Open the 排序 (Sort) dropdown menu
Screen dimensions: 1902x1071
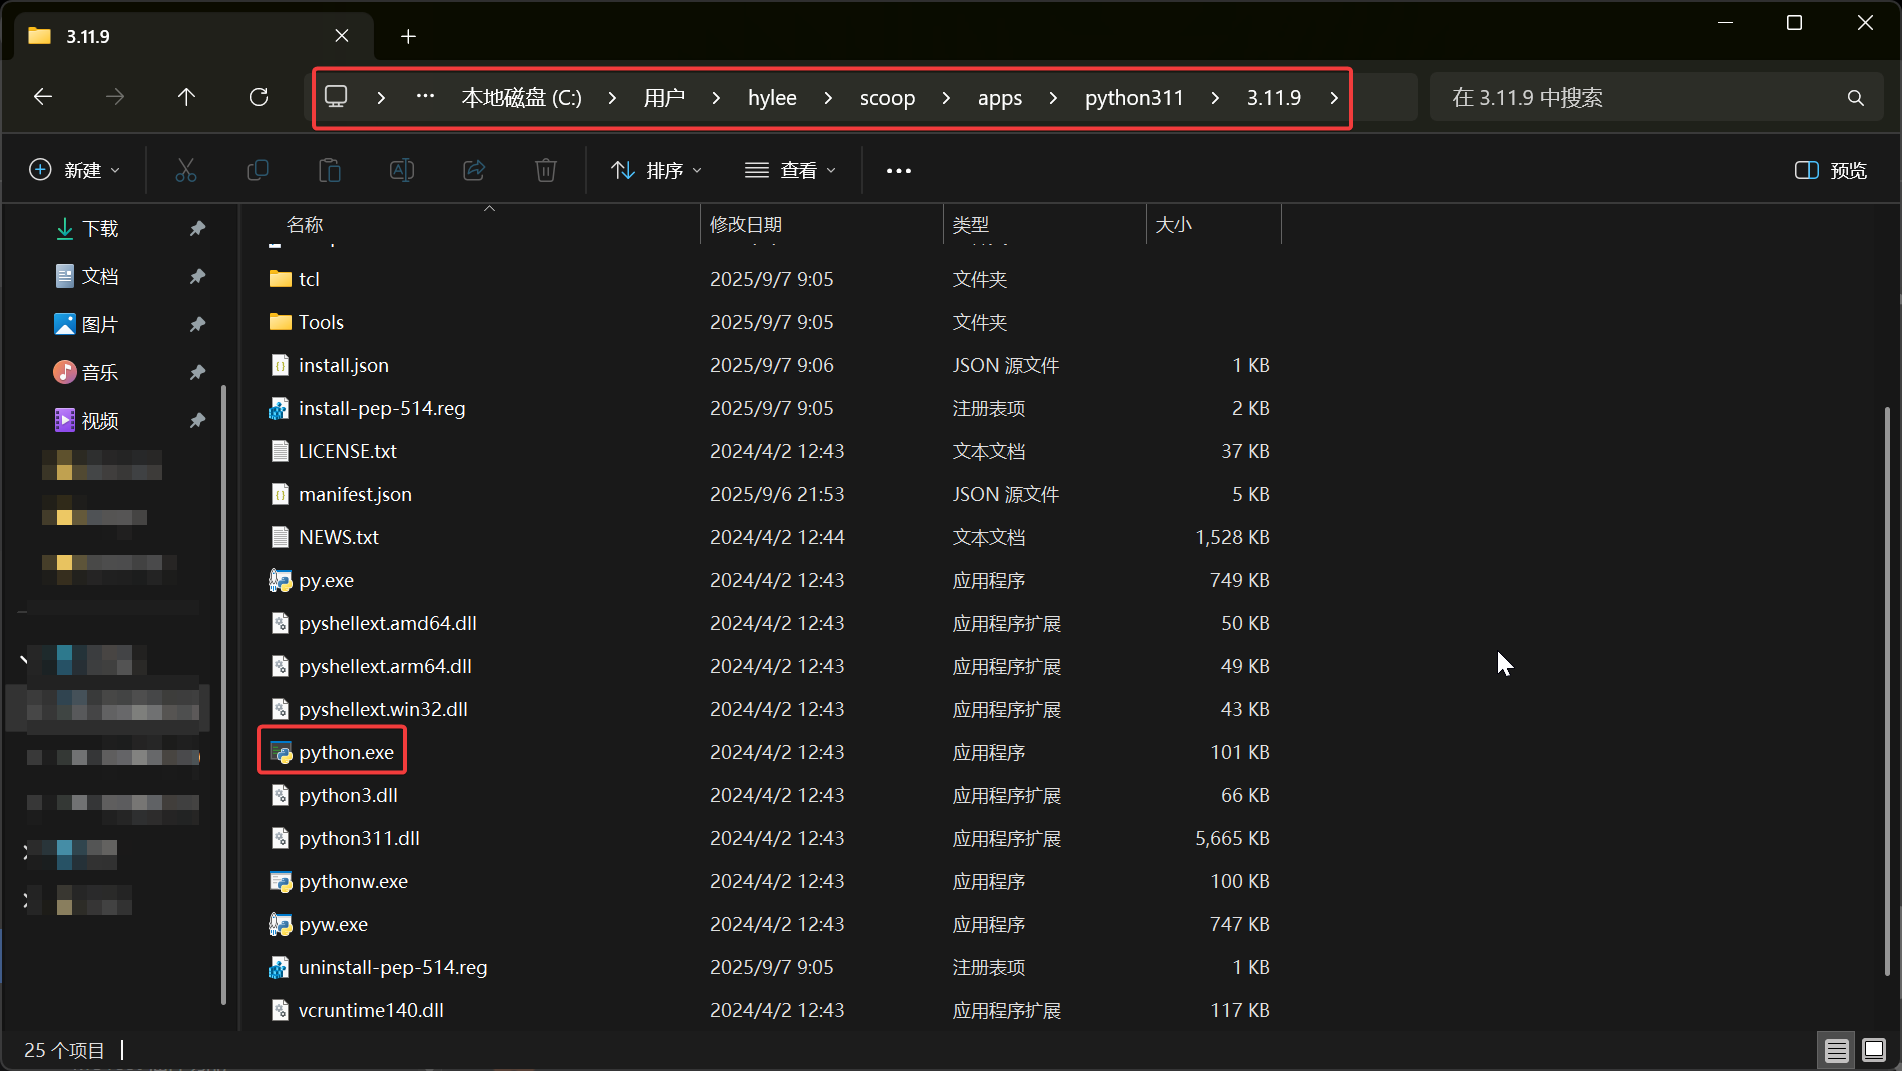point(657,171)
